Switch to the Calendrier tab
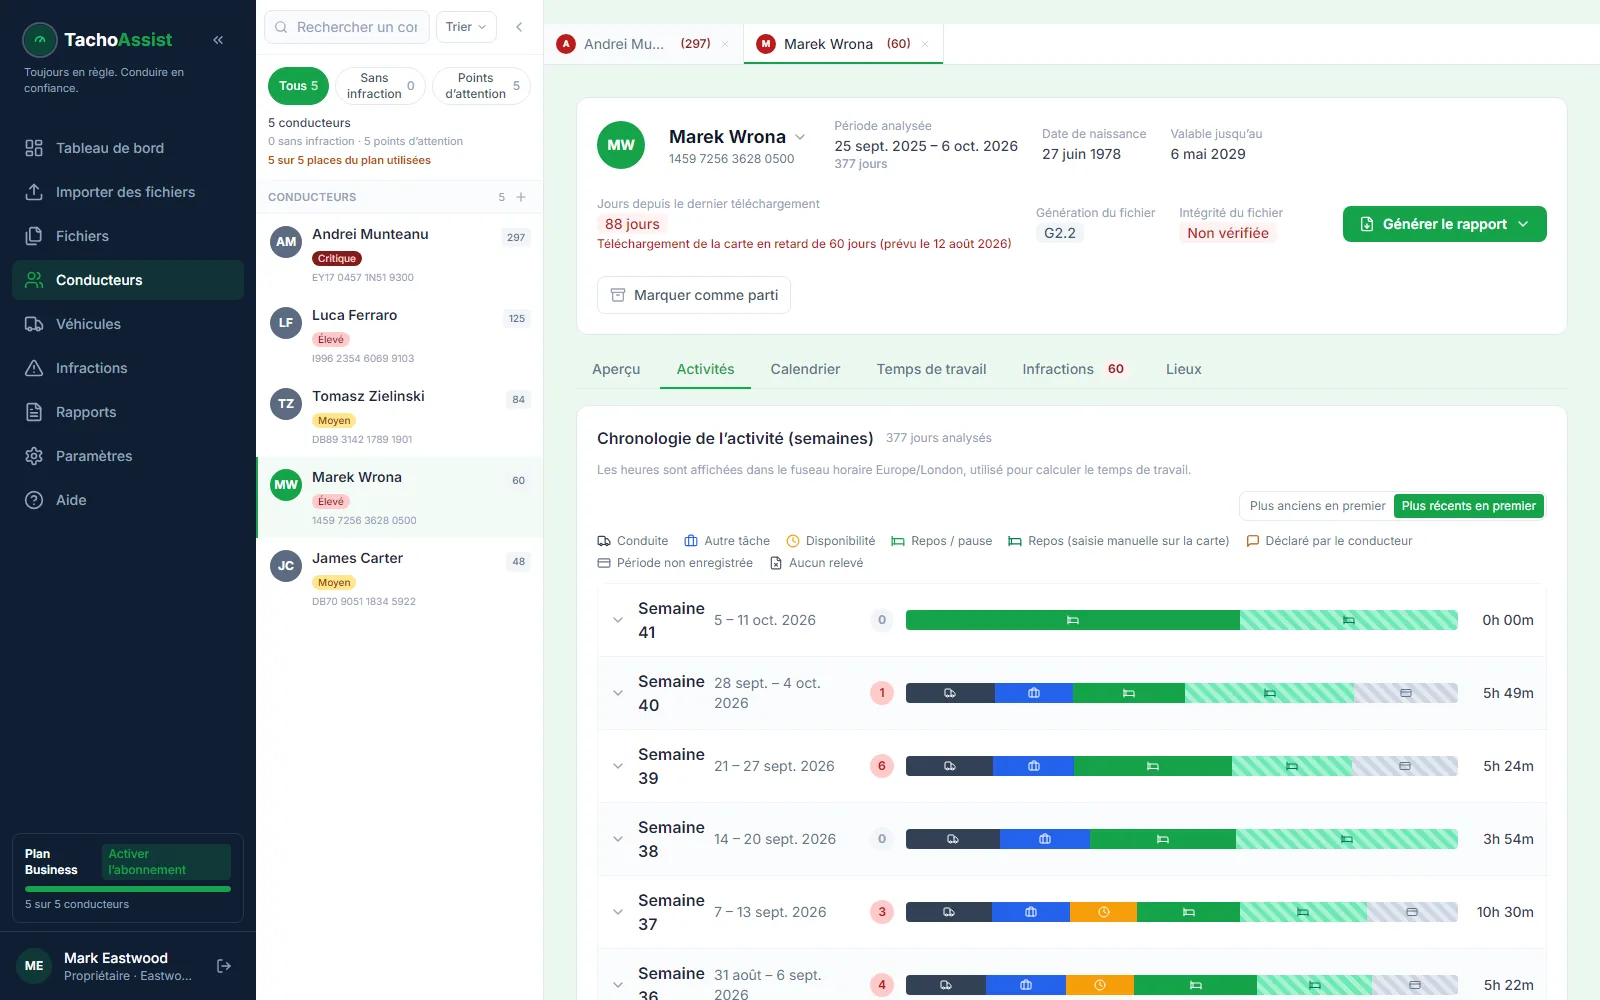The image size is (1600, 1000). (x=805, y=369)
